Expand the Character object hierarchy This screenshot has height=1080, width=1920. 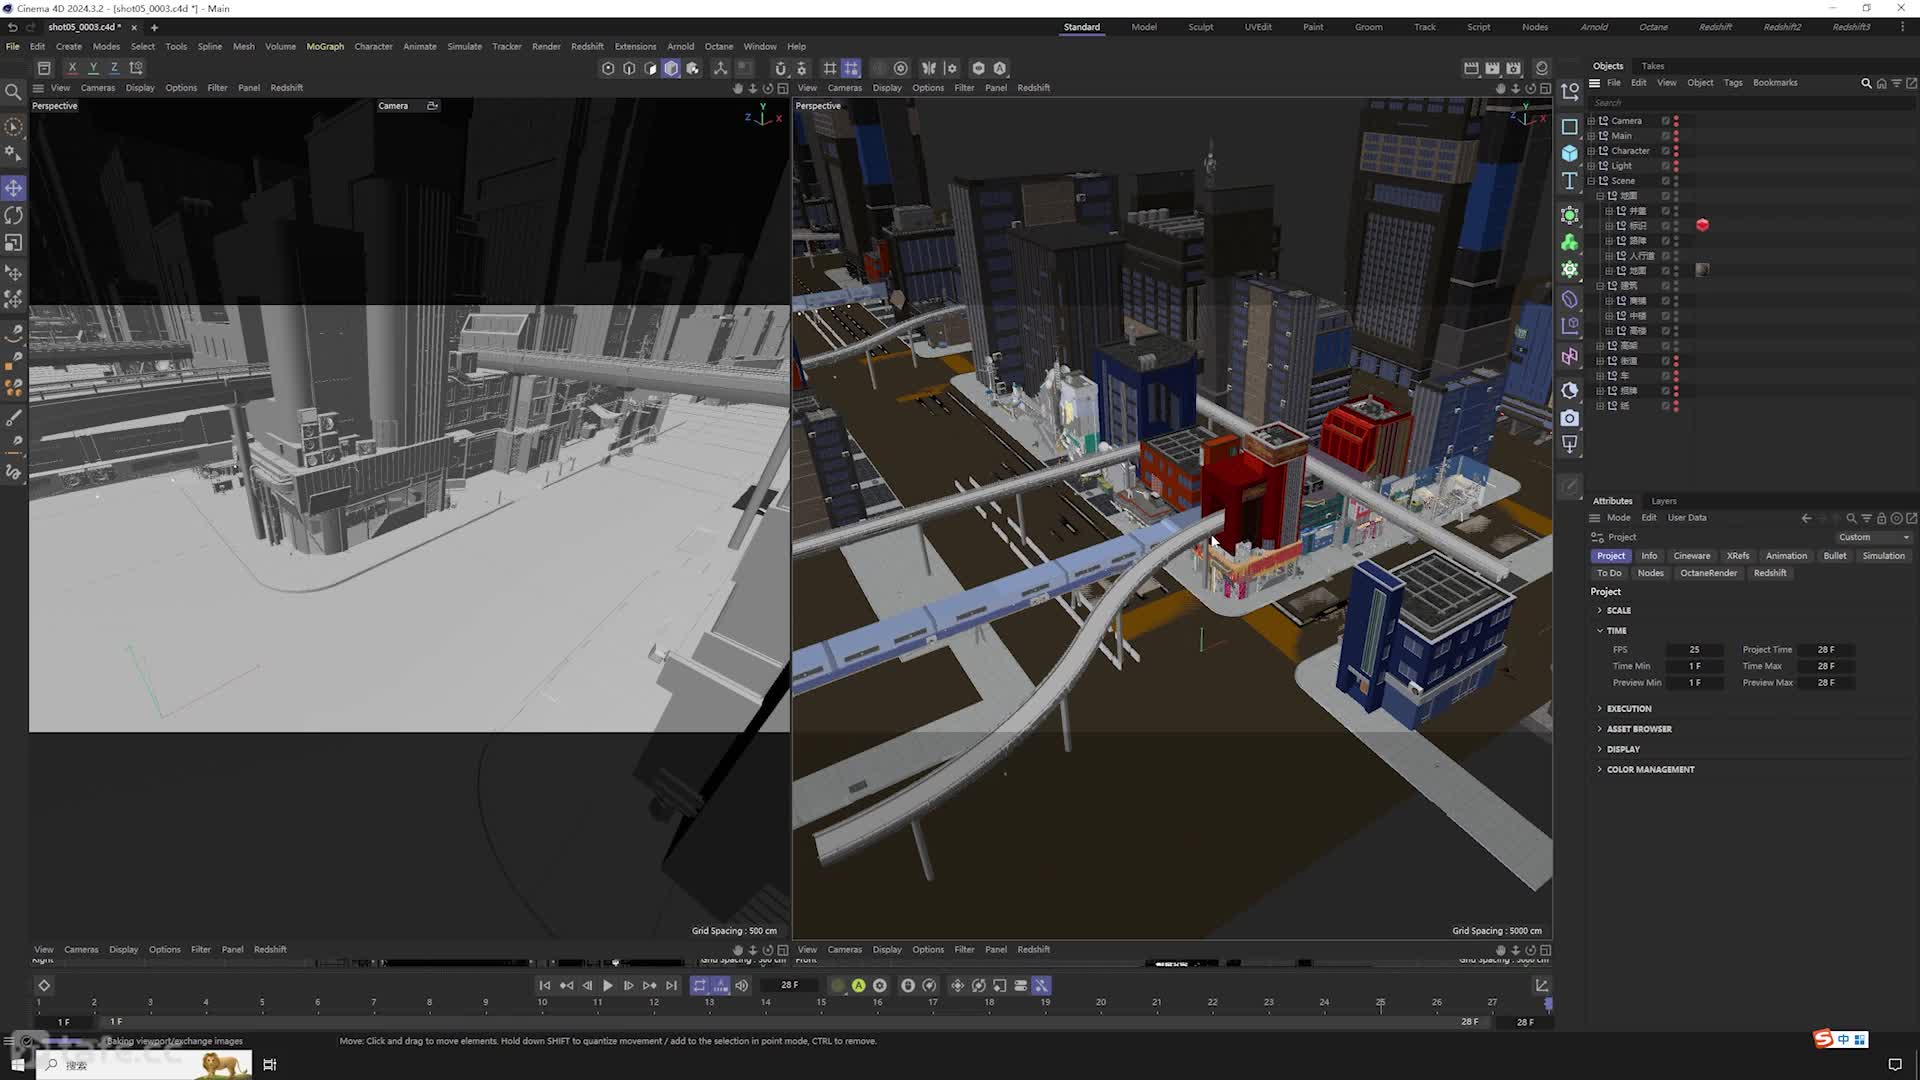pyautogui.click(x=1591, y=151)
